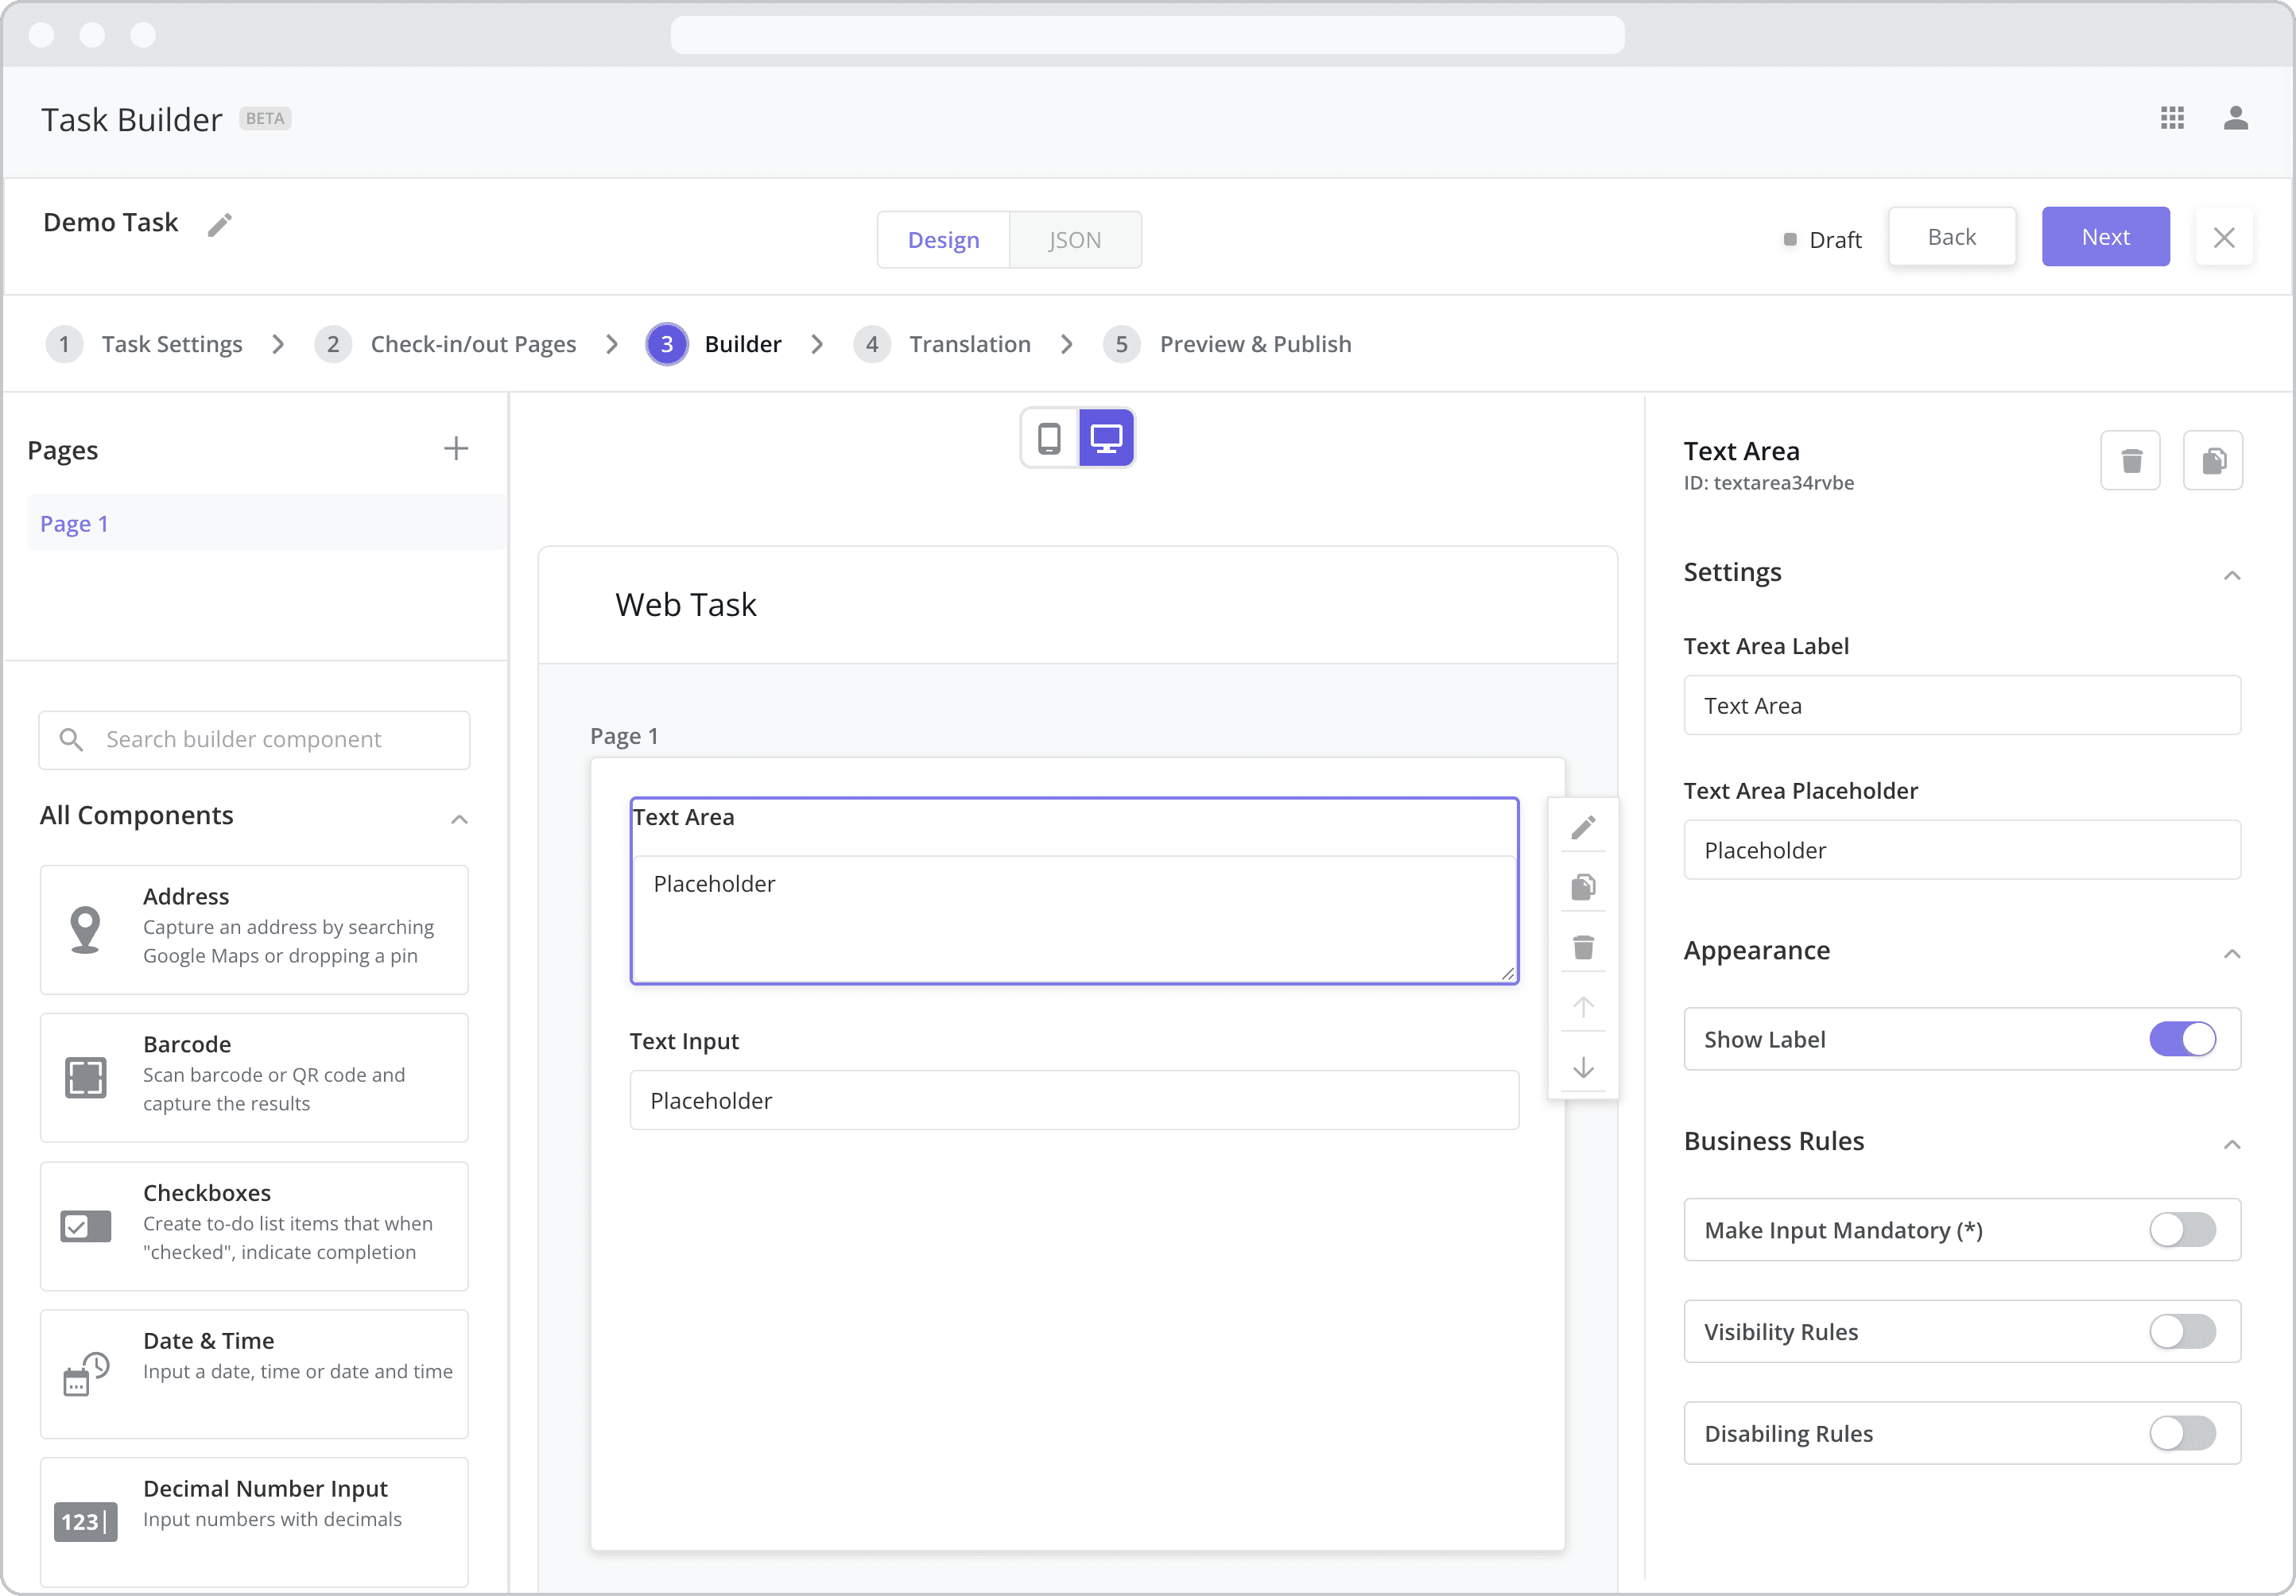This screenshot has height=1596, width=2296.
Task: Click chevron after Builder step
Action: coord(817,344)
